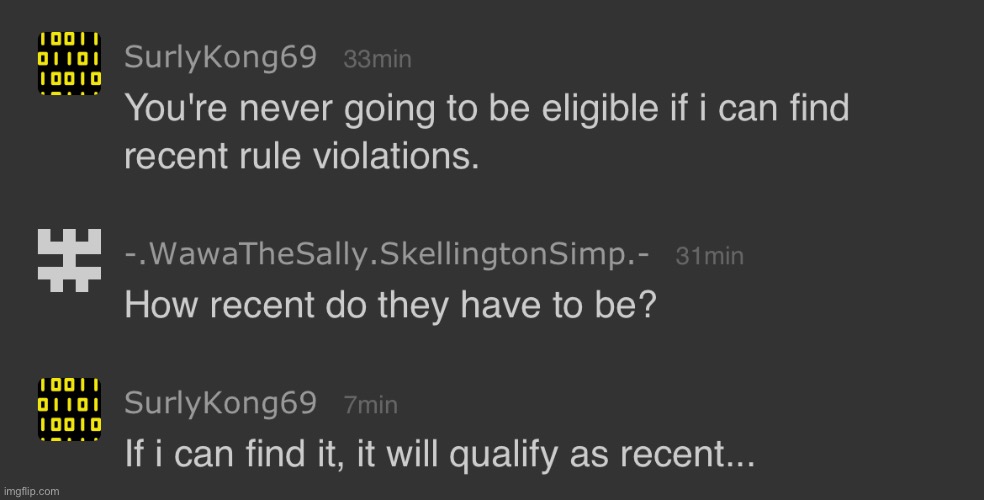The image size is (984, 500).
Task: Select the line "recent rule violations."
Action: pos(302,156)
